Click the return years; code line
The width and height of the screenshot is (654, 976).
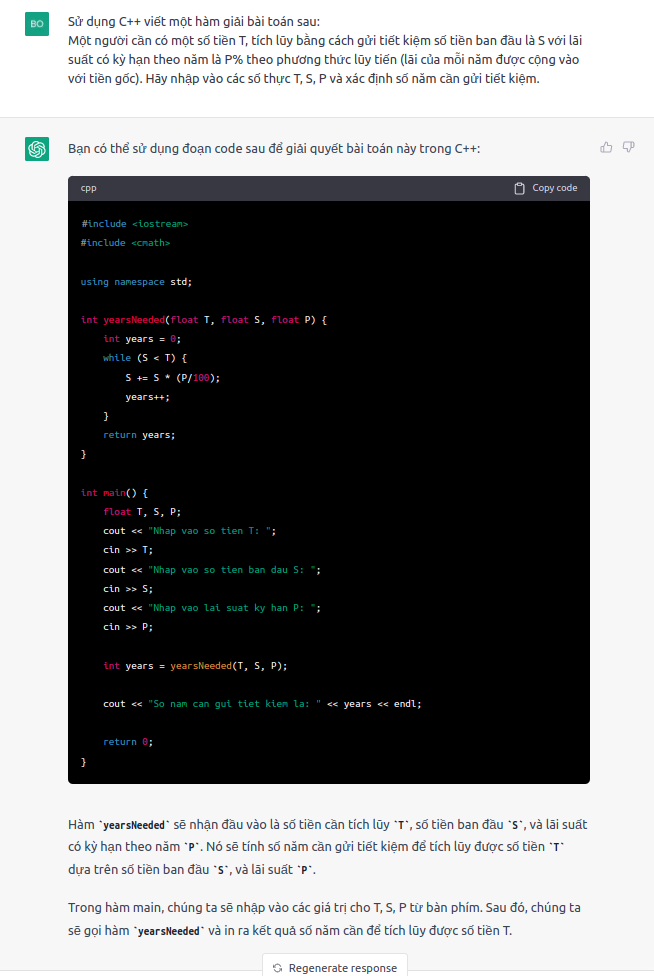138,435
